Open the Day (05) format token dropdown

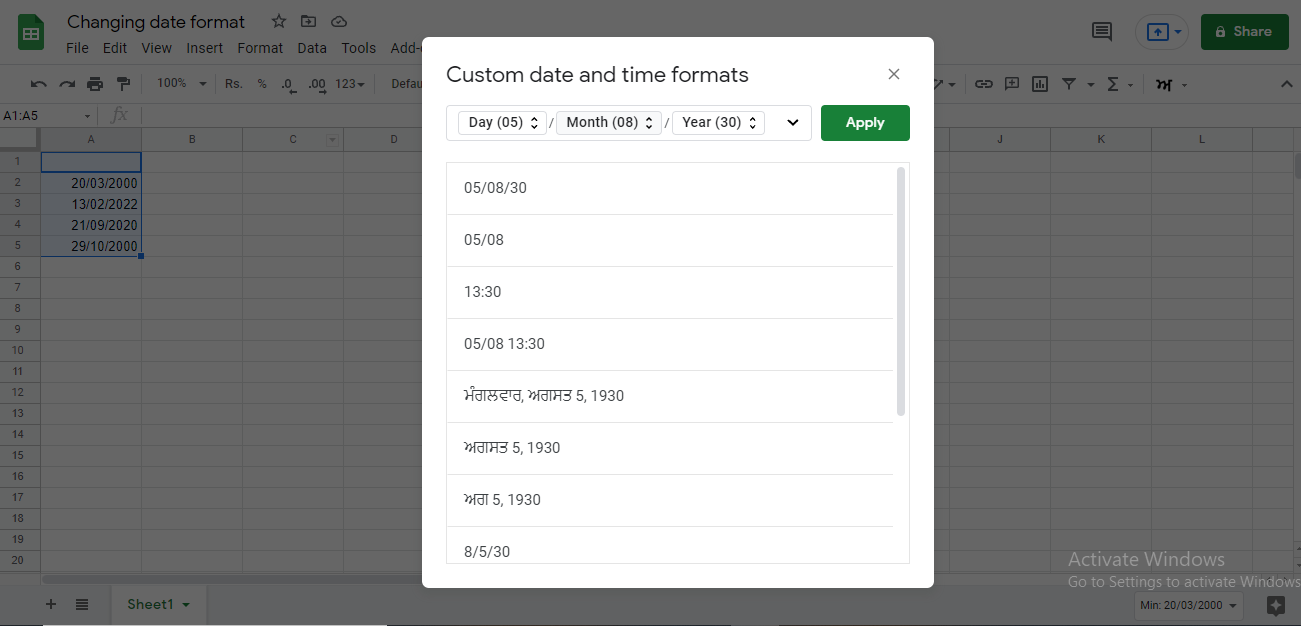[x=503, y=123]
